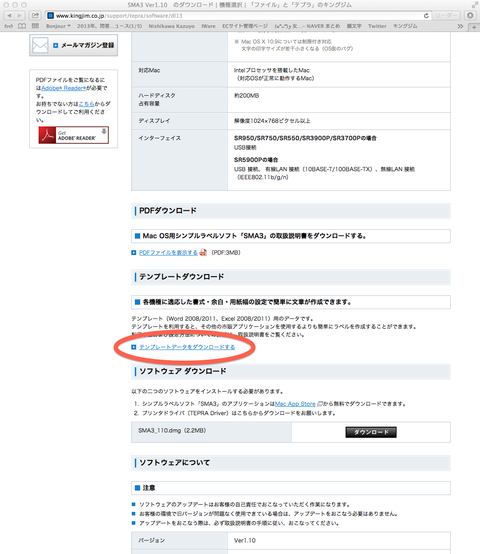
Task: Click テンプレートデータをダウンロードする link
Action: coord(187,347)
